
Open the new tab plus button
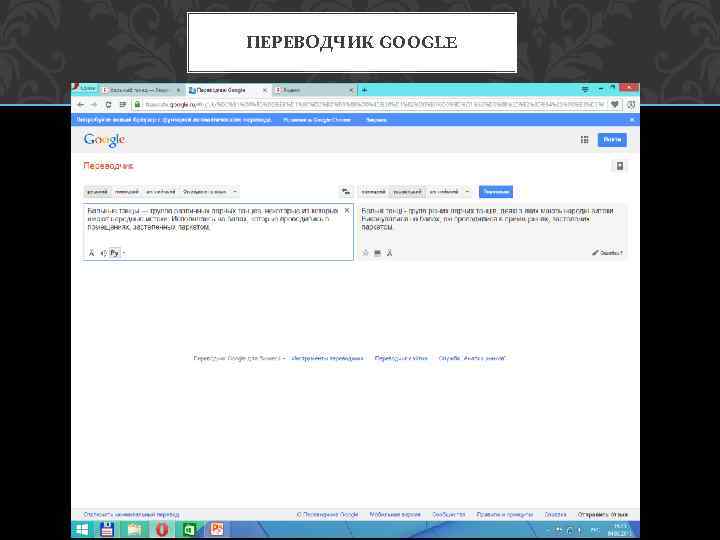(364, 90)
